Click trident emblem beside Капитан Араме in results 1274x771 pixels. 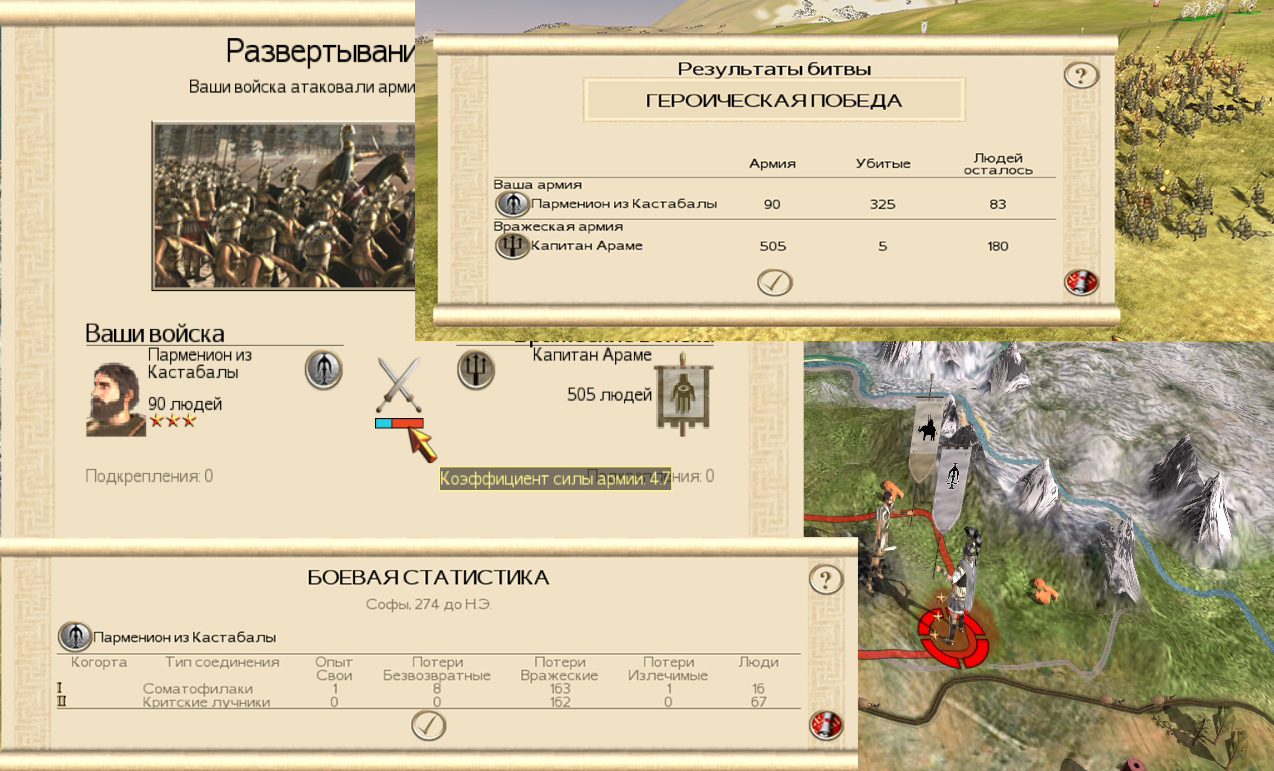coord(513,245)
